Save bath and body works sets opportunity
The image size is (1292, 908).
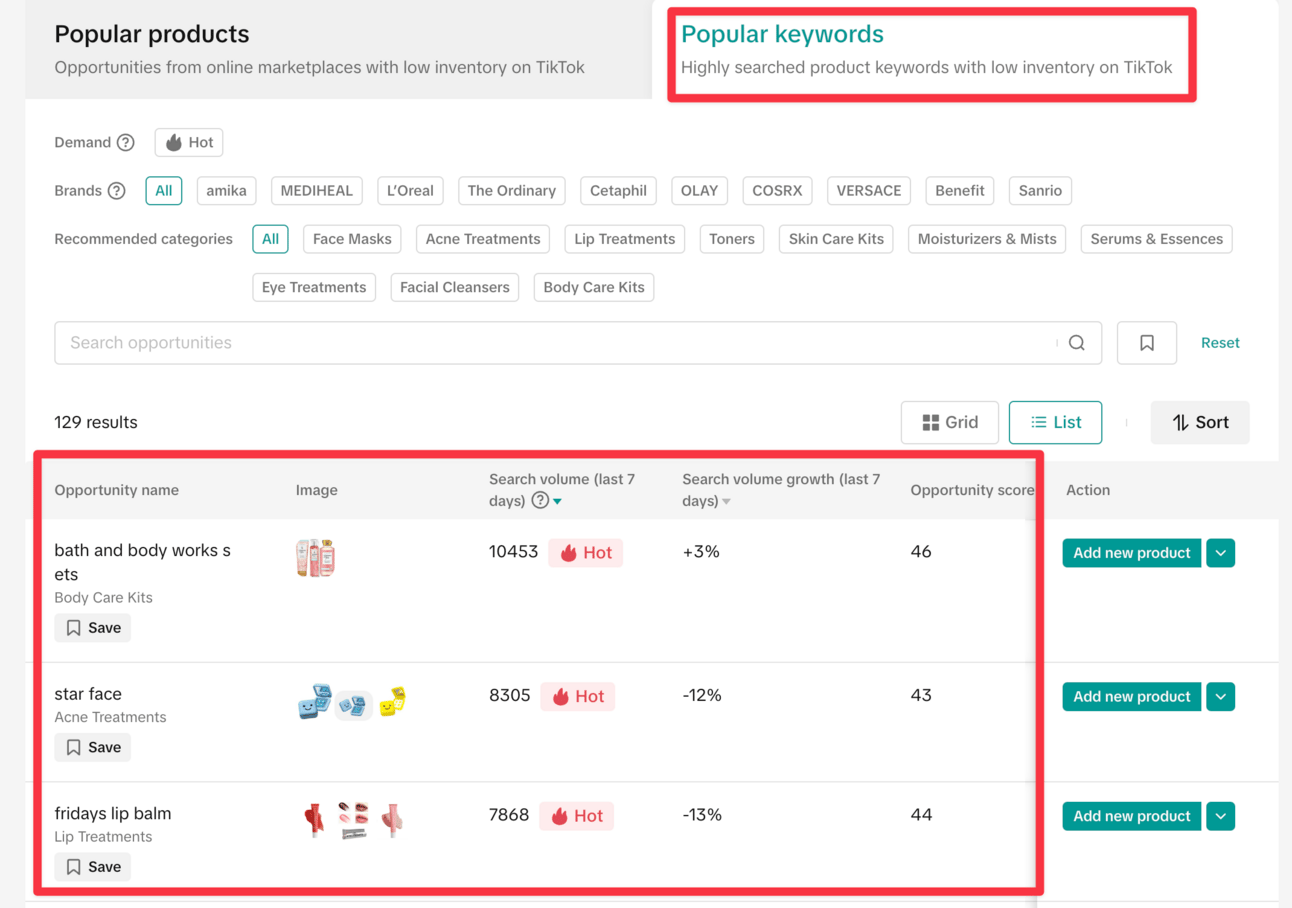(x=93, y=628)
